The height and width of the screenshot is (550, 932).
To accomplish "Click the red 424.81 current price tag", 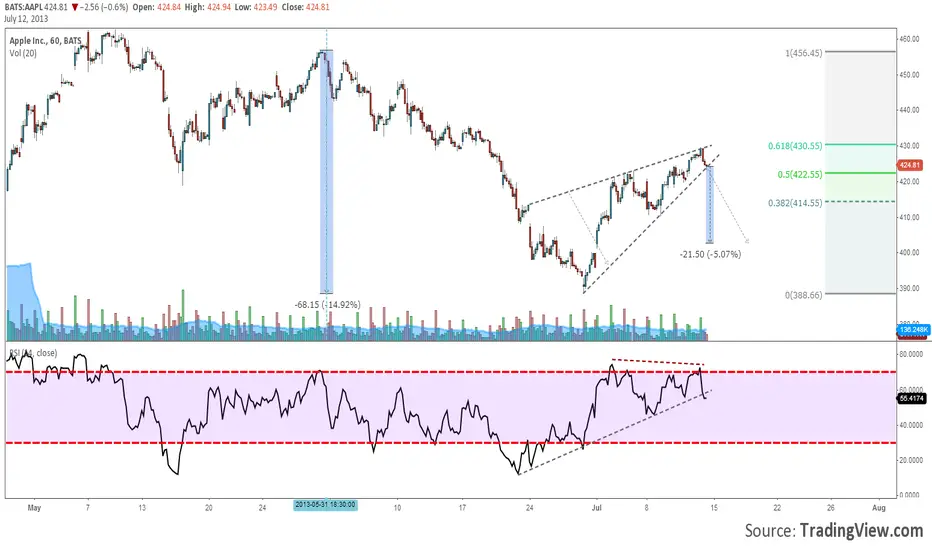I will click(910, 165).
